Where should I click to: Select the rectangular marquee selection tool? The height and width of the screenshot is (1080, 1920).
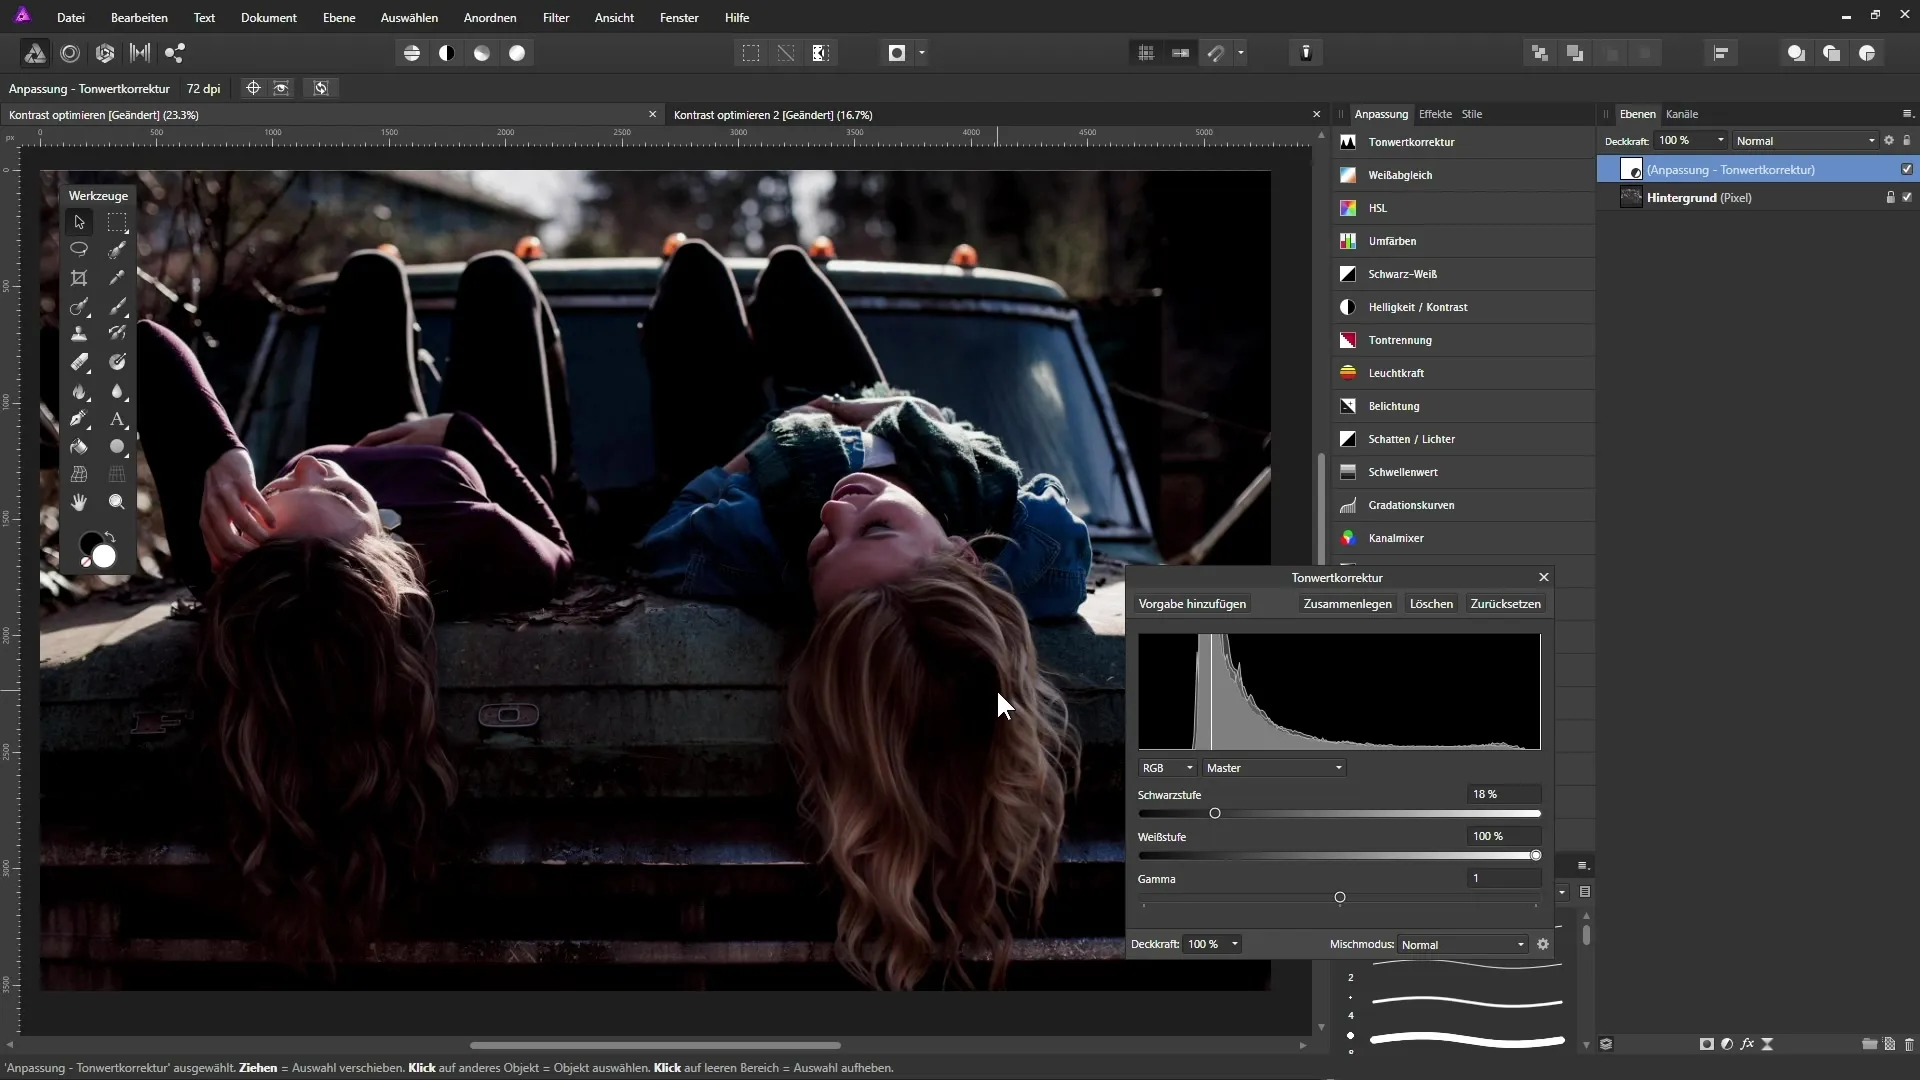[x=117, y=222]
